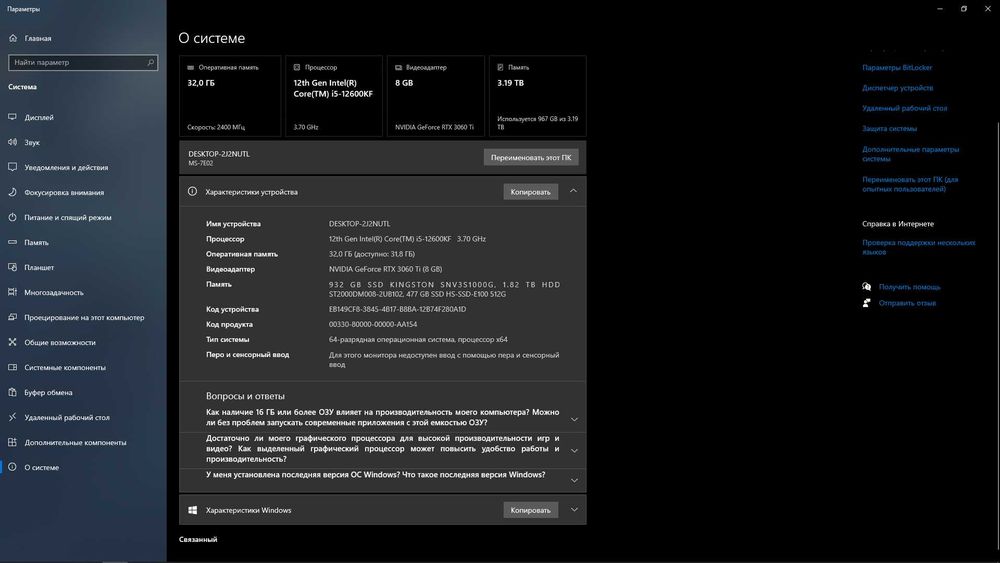Open Shared experiences icon
The image size is (1000, 563).
13,342
